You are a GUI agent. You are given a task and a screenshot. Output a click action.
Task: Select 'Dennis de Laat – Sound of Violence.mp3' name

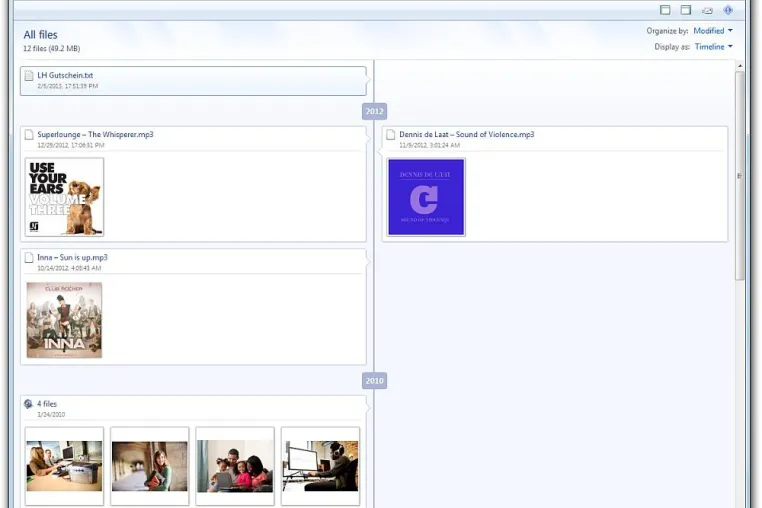[467, 135]
